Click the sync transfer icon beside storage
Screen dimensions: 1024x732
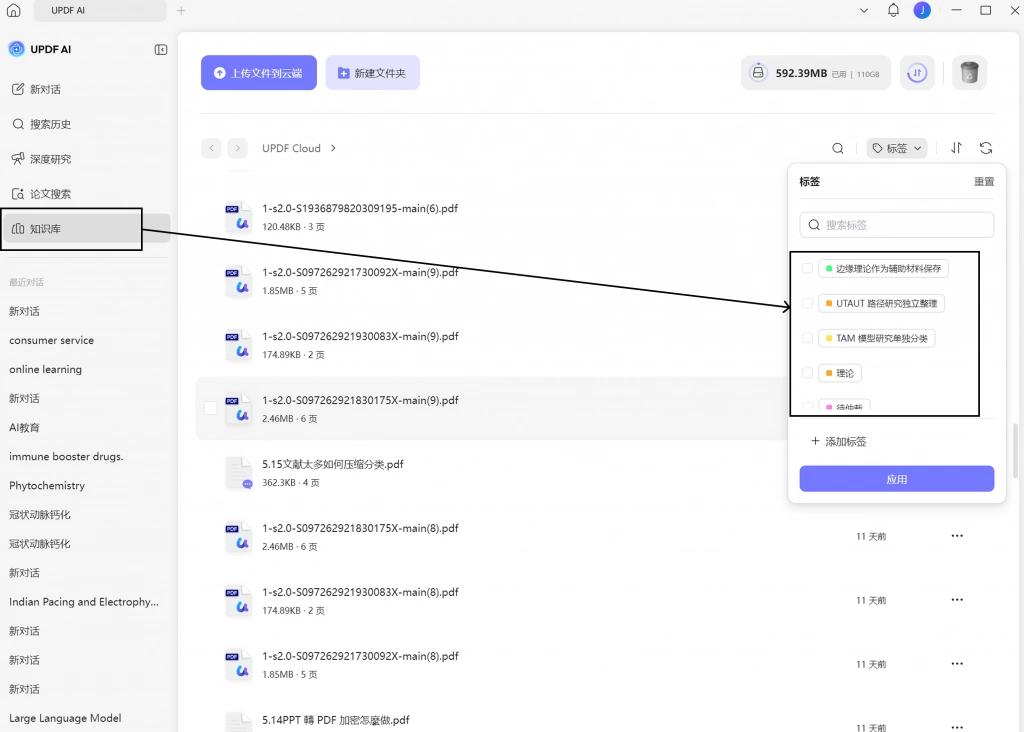[x=917, y=72]
